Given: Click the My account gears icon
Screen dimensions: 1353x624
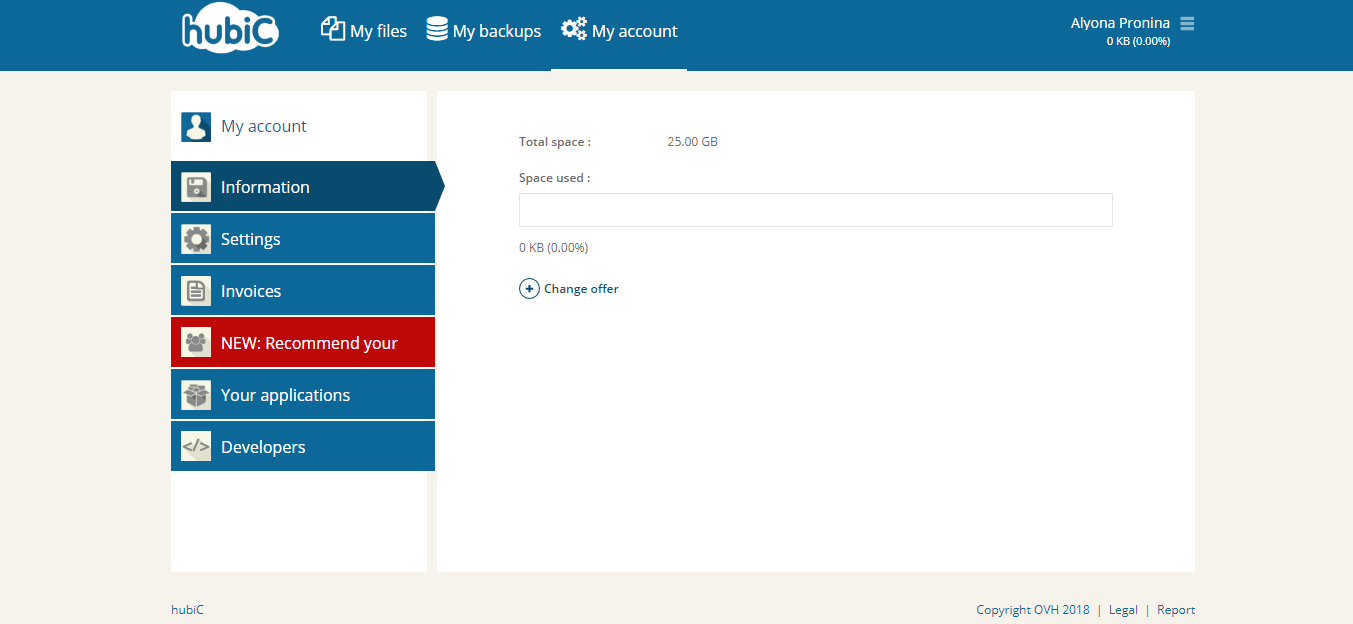Looking at the screenshot, I should pyautogui.click(x=574, y=29).
